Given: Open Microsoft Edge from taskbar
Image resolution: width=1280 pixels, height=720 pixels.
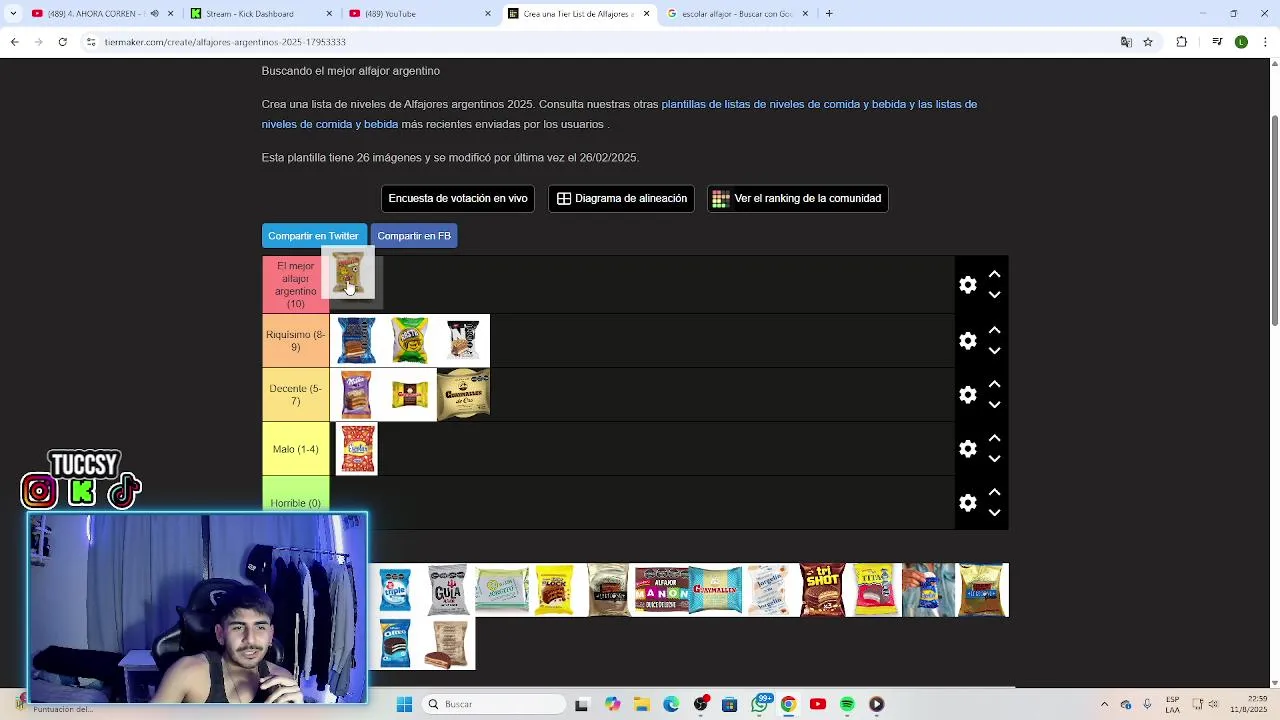Looking at the screenshot, I should pos(671,704).
